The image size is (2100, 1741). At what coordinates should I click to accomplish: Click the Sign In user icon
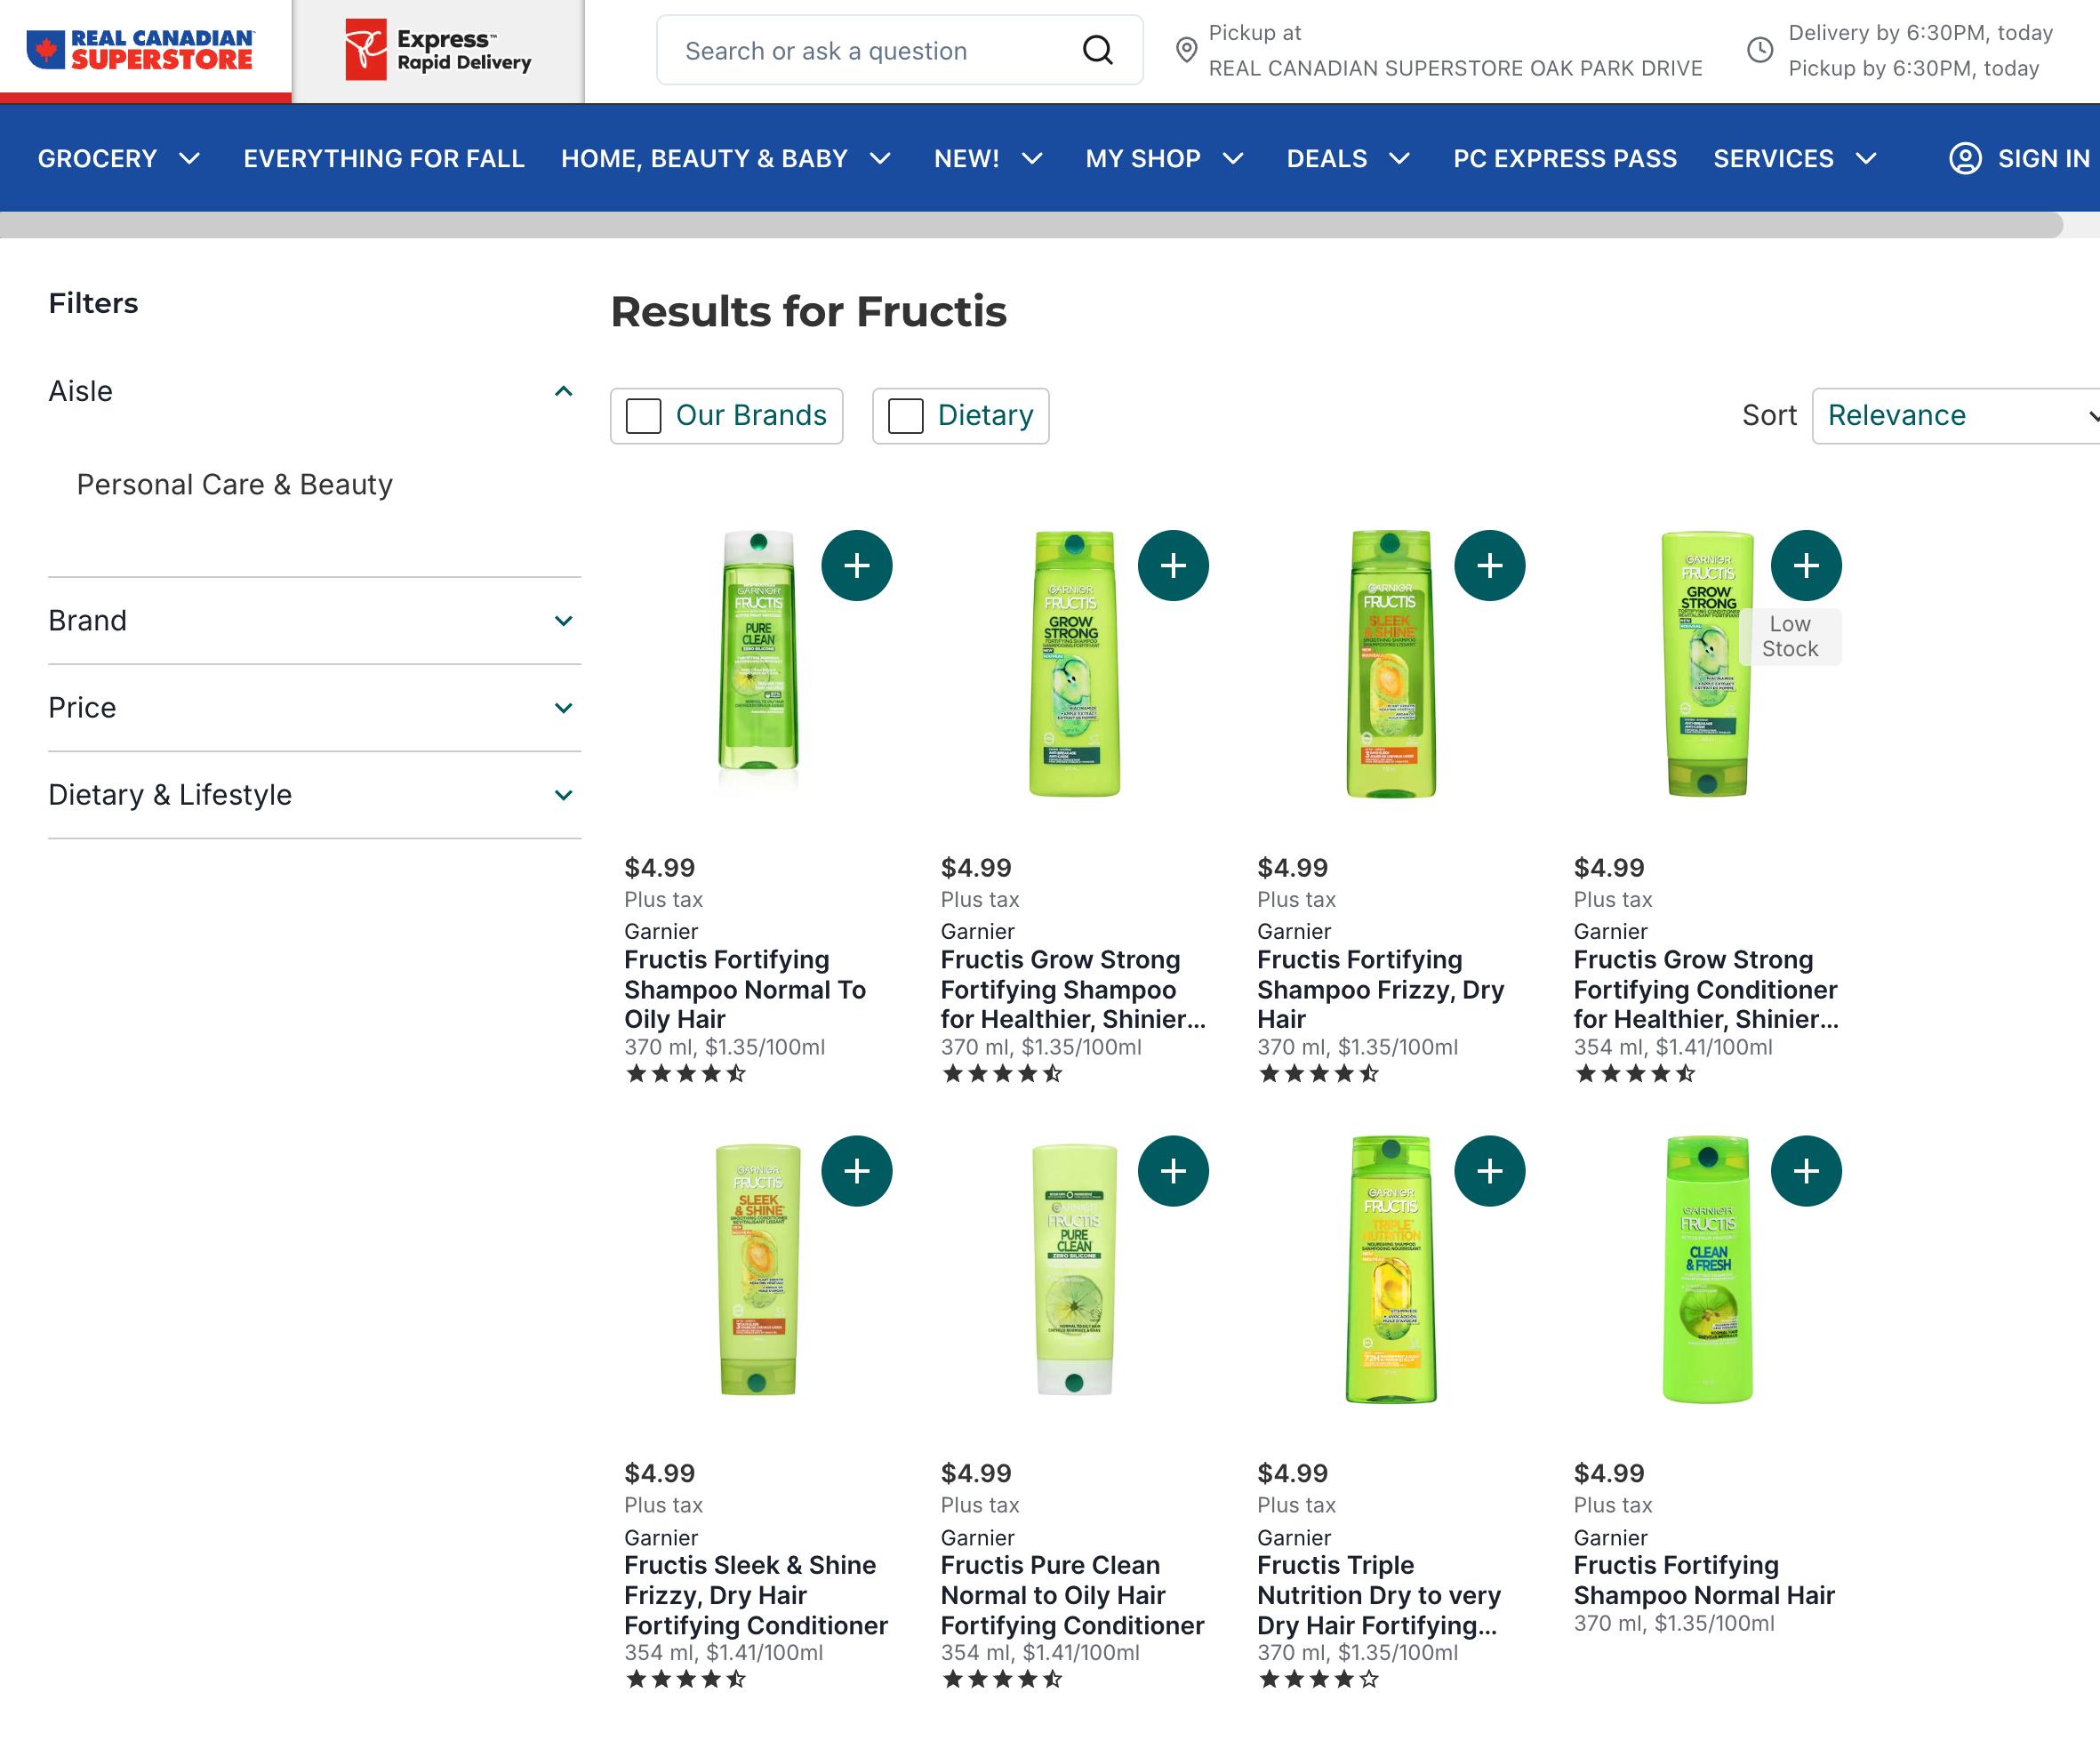pos(1965,158)
